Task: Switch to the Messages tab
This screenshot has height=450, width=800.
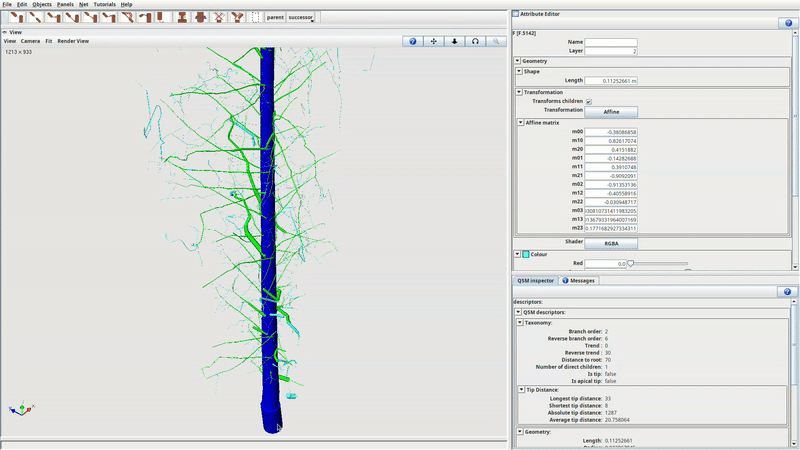Action: [579, 280]
